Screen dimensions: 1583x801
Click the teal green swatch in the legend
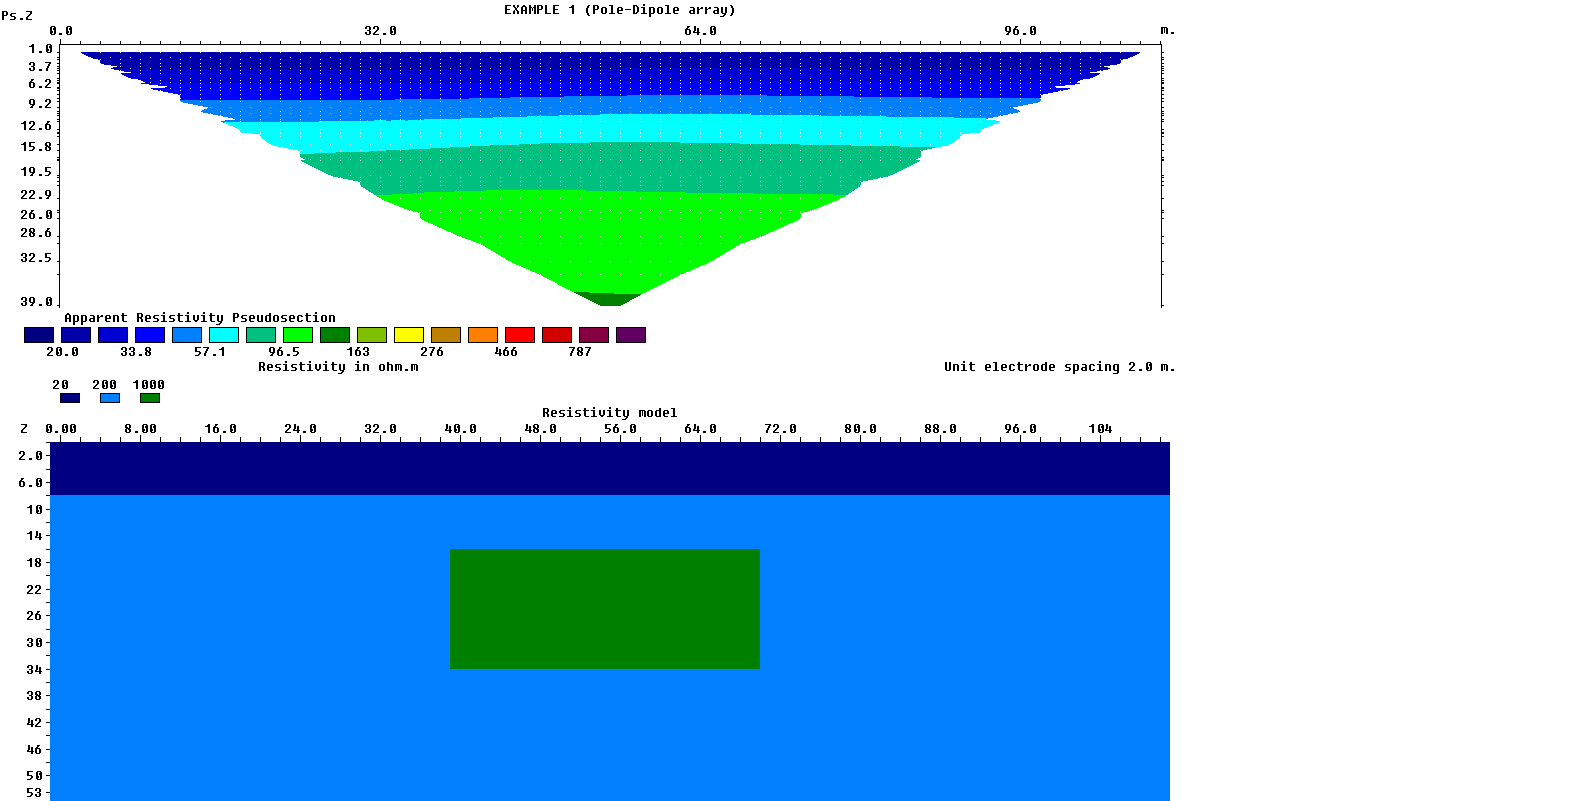[261, 335]
